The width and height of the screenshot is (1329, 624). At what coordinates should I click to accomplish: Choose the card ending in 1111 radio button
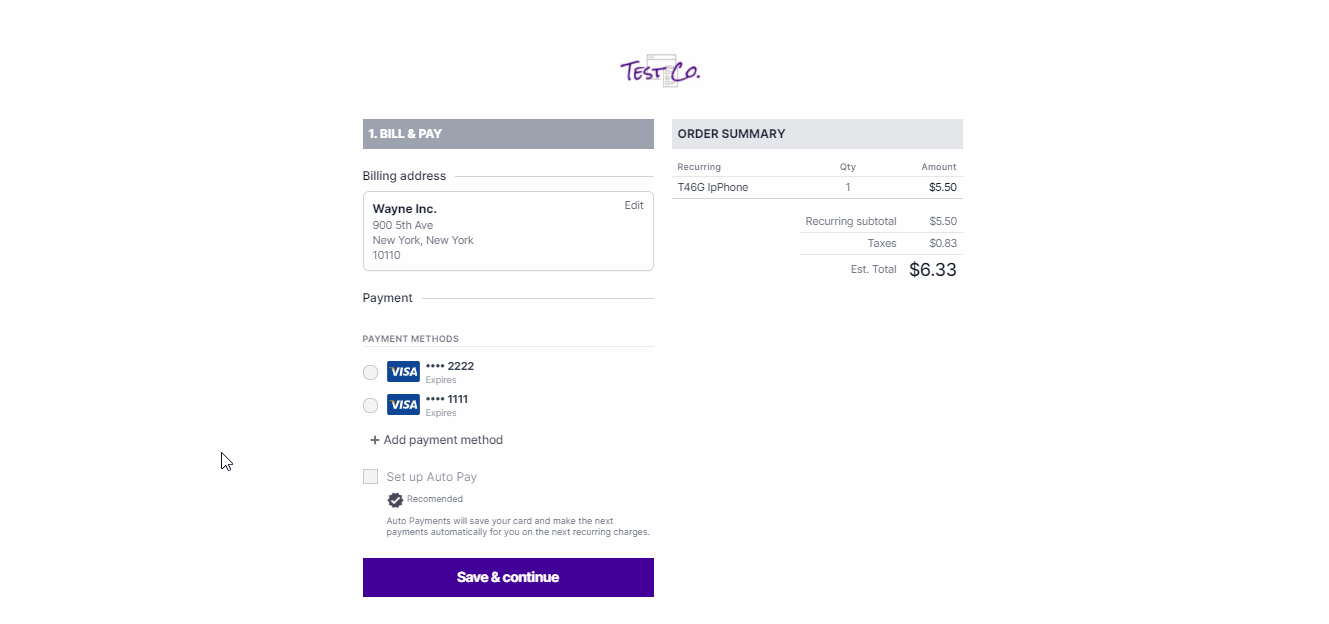coord(370,405)
